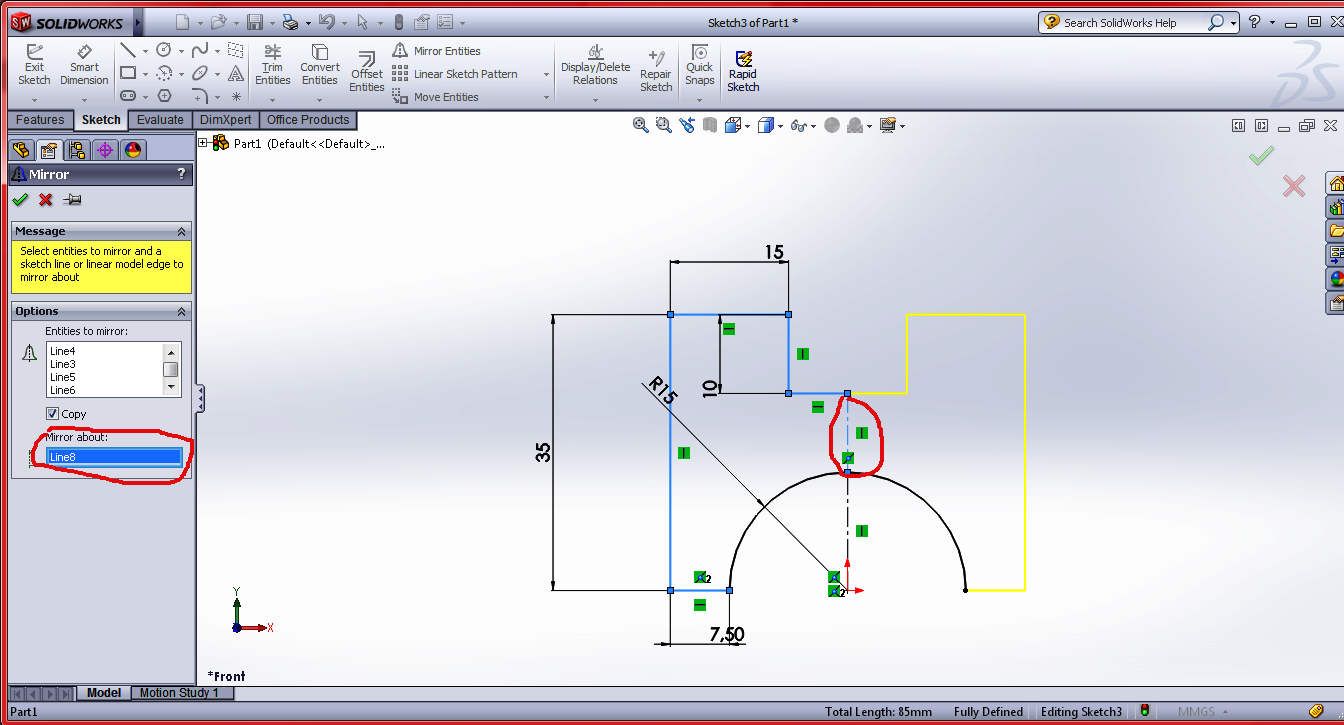Viewport: 1344px width, 725px height.
Task: Select the Sketch Fillet tool
Action: (200, 96)
